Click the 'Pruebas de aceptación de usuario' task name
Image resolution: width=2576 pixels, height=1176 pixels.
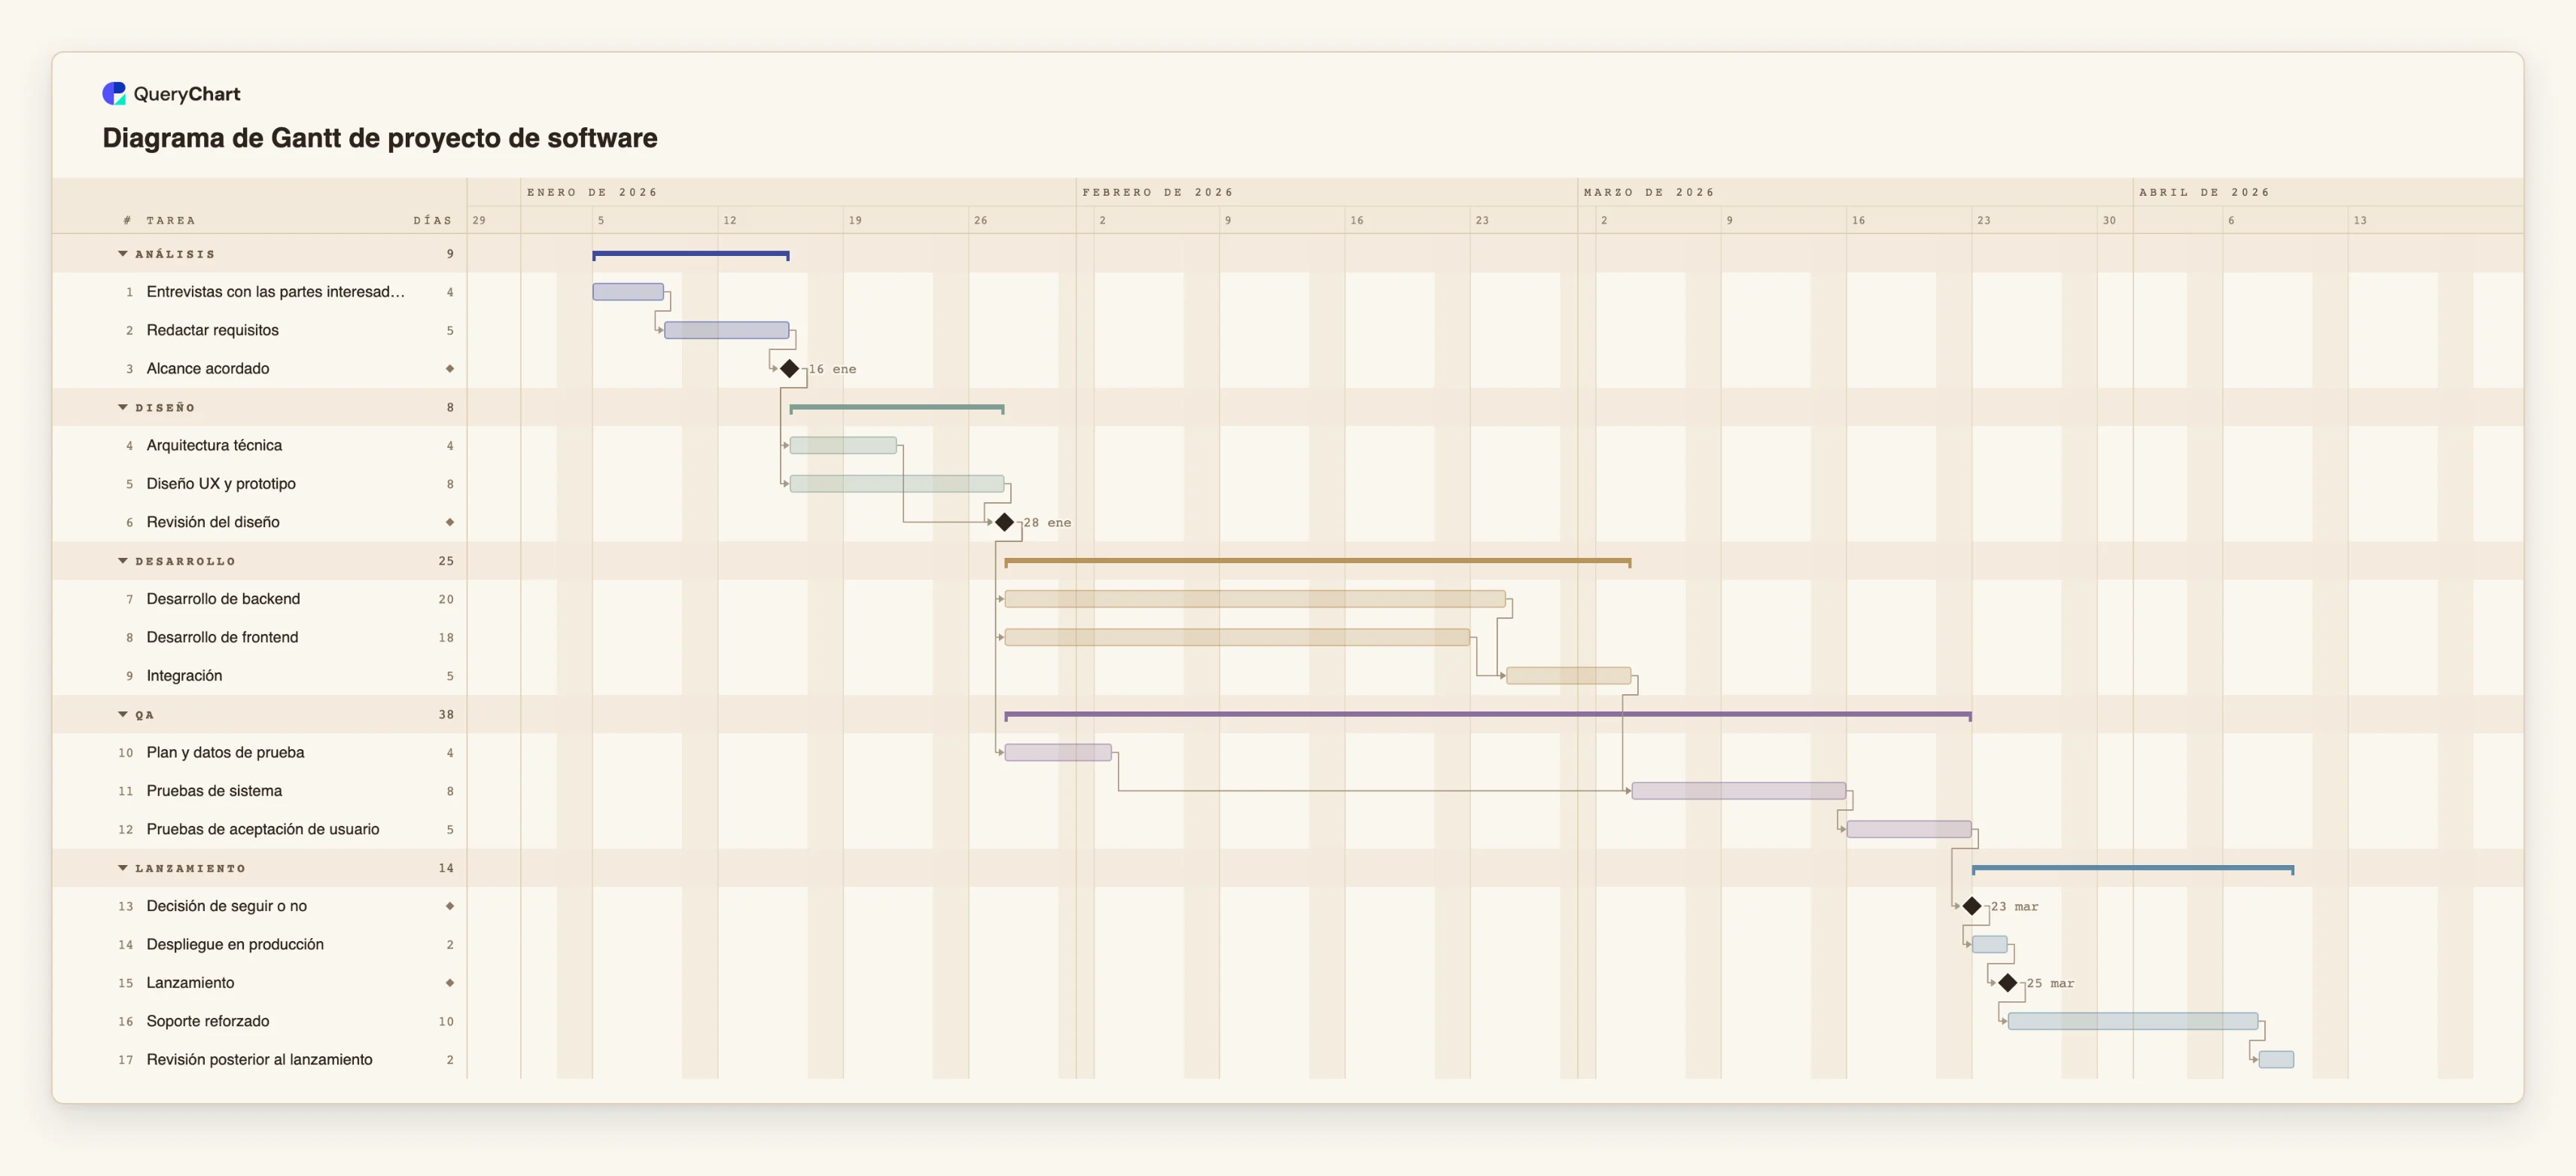263,829
